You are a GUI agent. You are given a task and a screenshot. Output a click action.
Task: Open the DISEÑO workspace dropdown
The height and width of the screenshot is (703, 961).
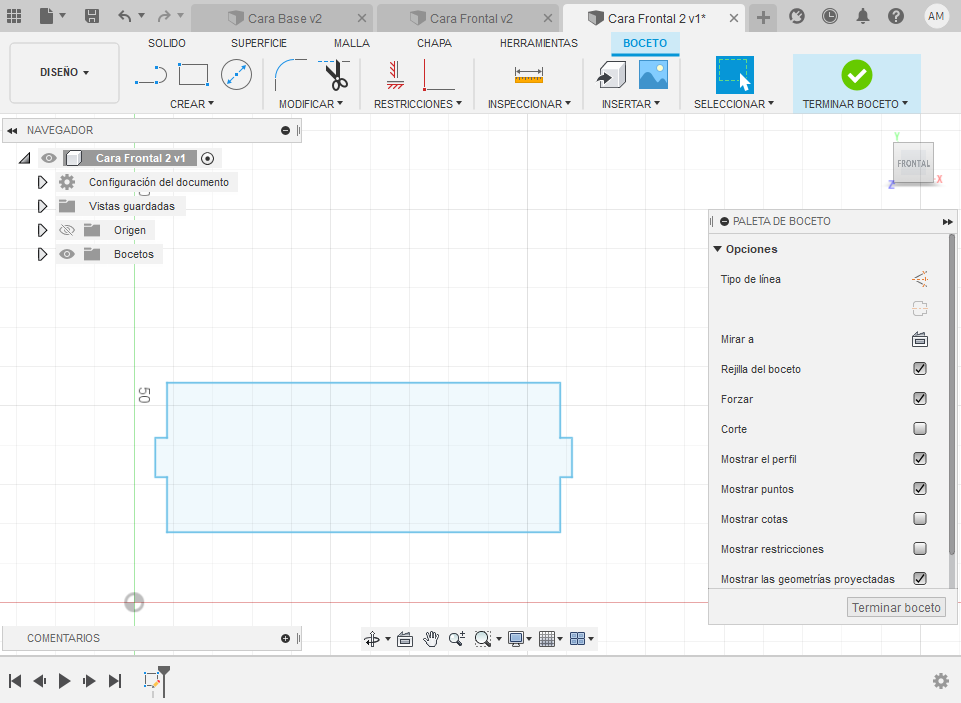click(64, 72)
